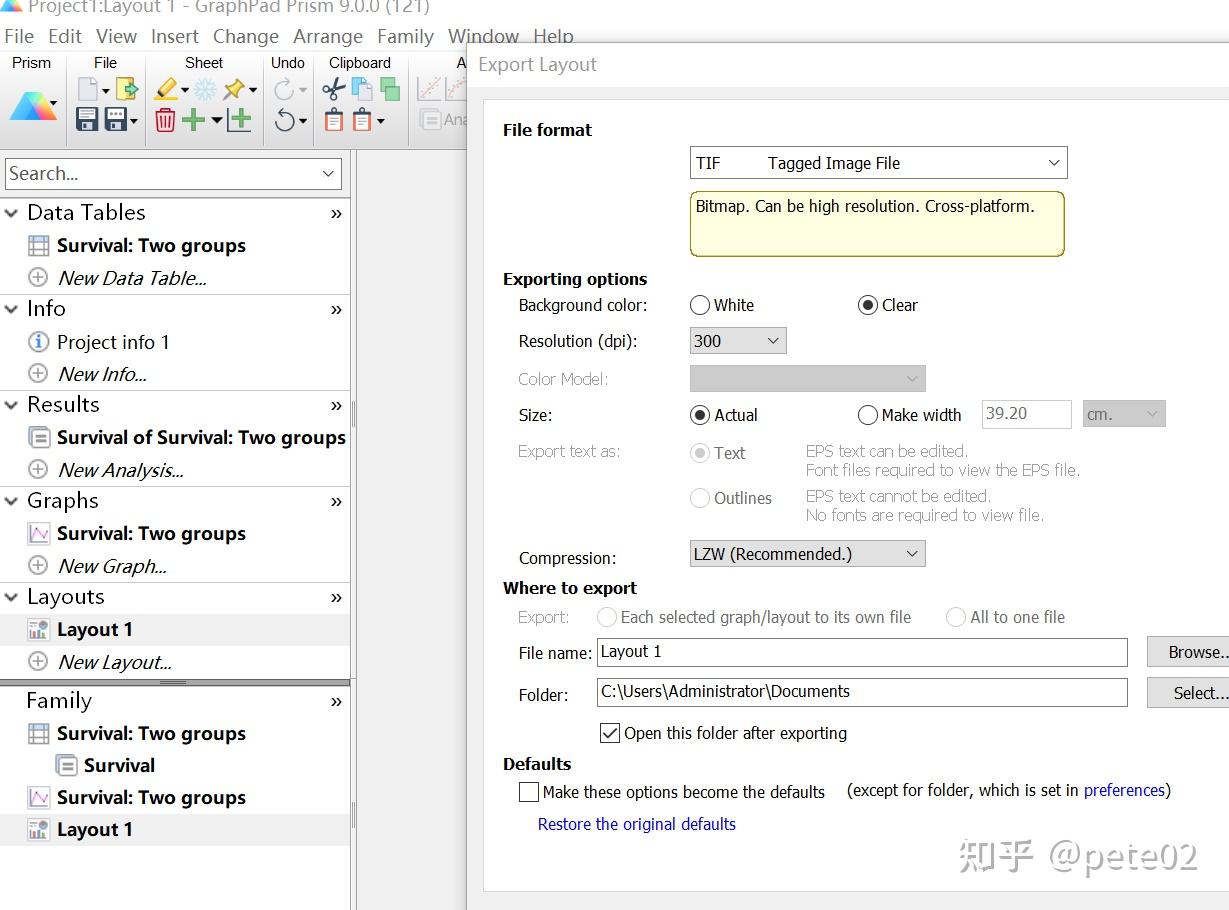Uncheck Open this folder after exporting
The height and width of the screenshot is (910, 1229).
[x=610, y=733]
